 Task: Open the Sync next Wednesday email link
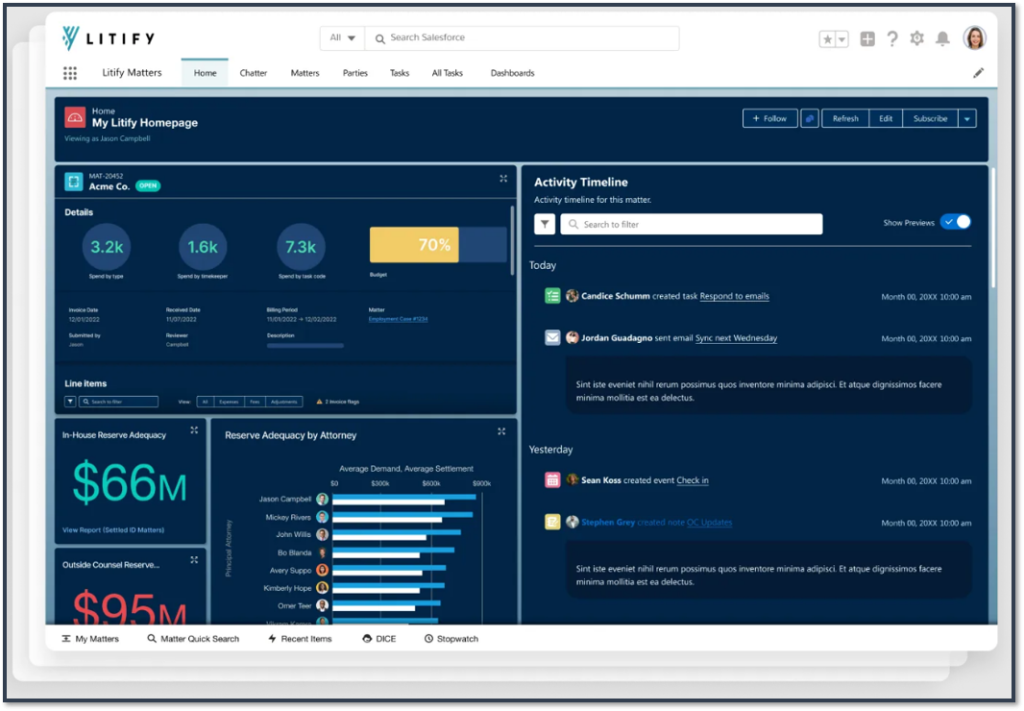736,338
